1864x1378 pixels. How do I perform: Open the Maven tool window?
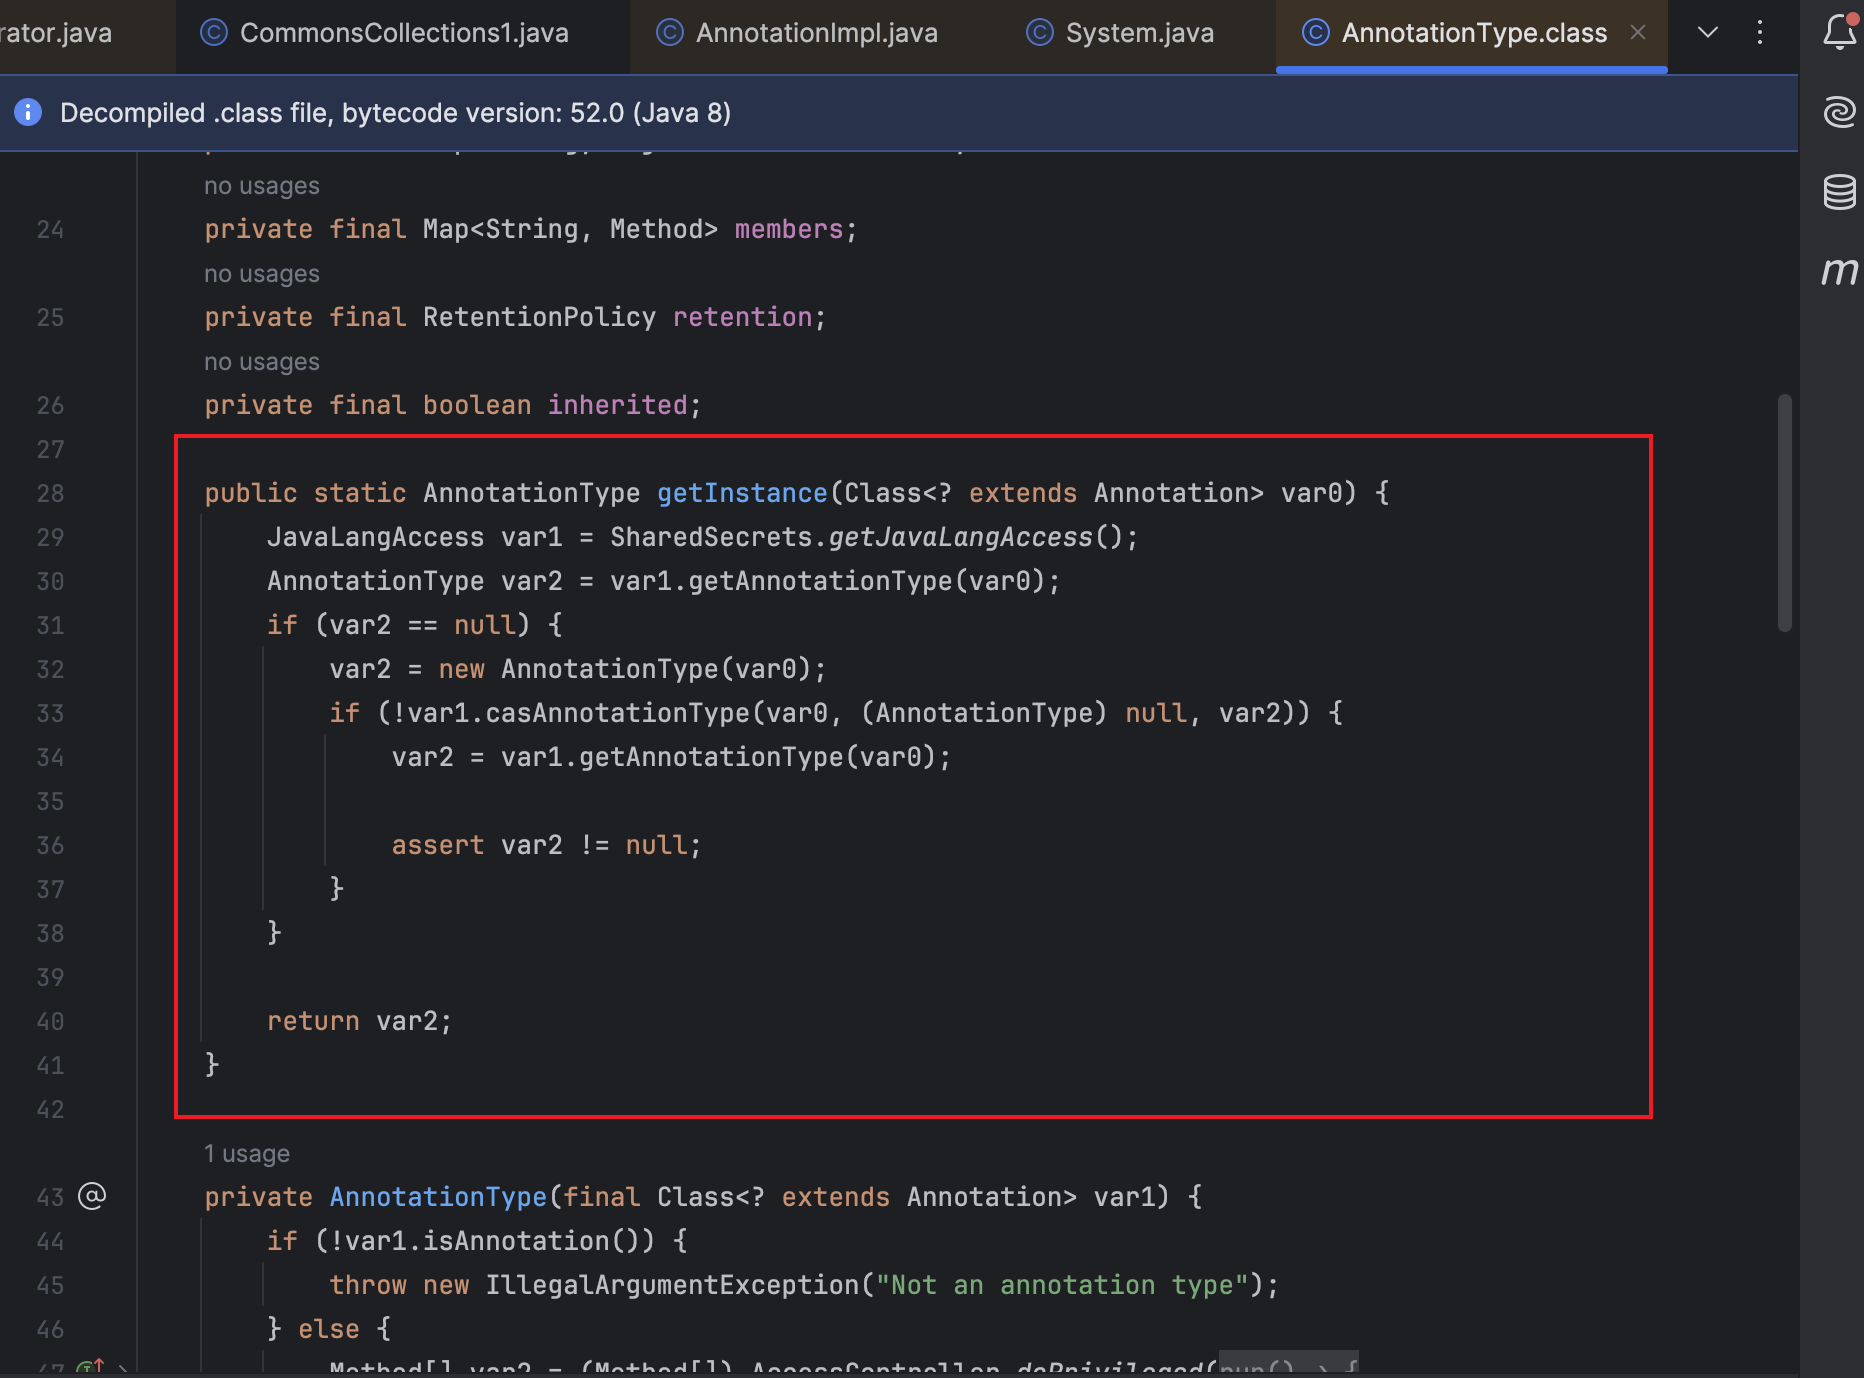(x=1839, y=271)
